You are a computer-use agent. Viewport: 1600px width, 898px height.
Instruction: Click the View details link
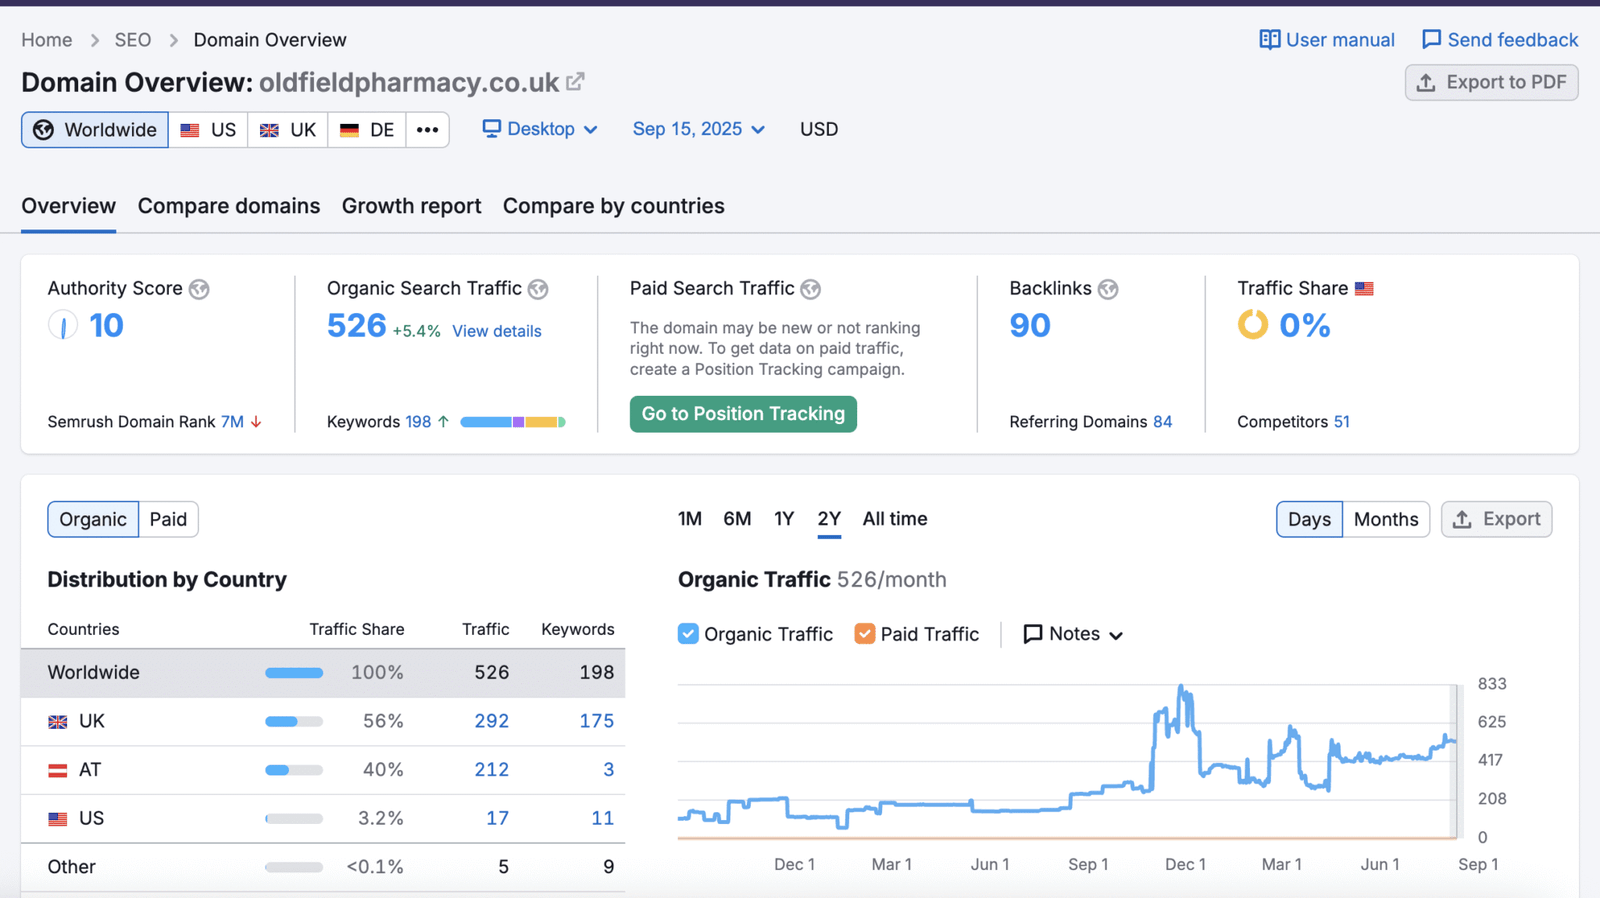coord(496,331)
